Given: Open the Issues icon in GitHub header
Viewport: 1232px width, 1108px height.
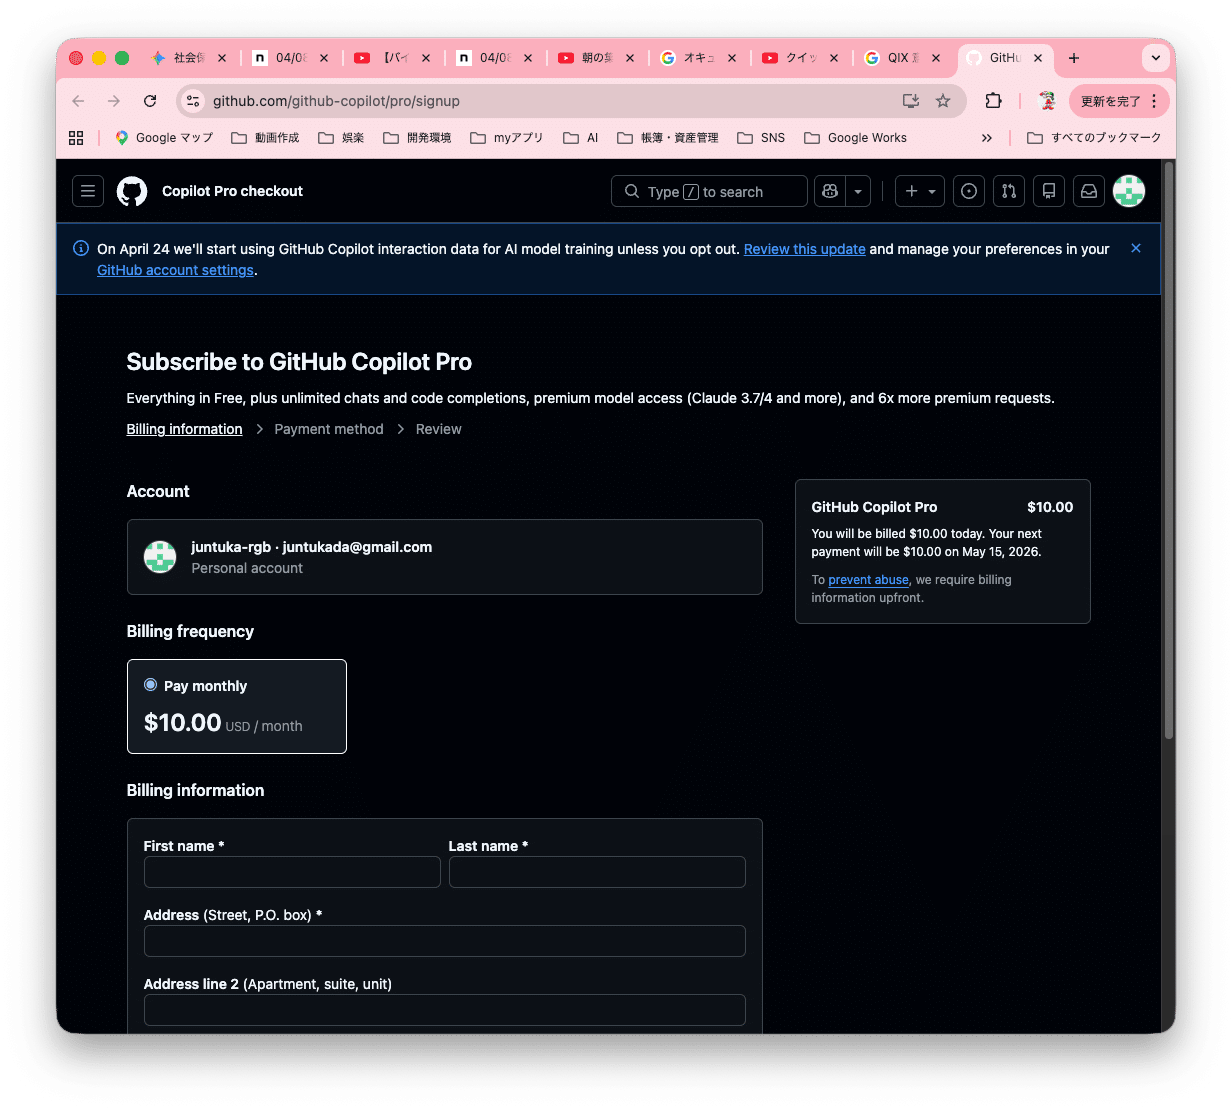Looking at the screenshot, I should [969, 191].
